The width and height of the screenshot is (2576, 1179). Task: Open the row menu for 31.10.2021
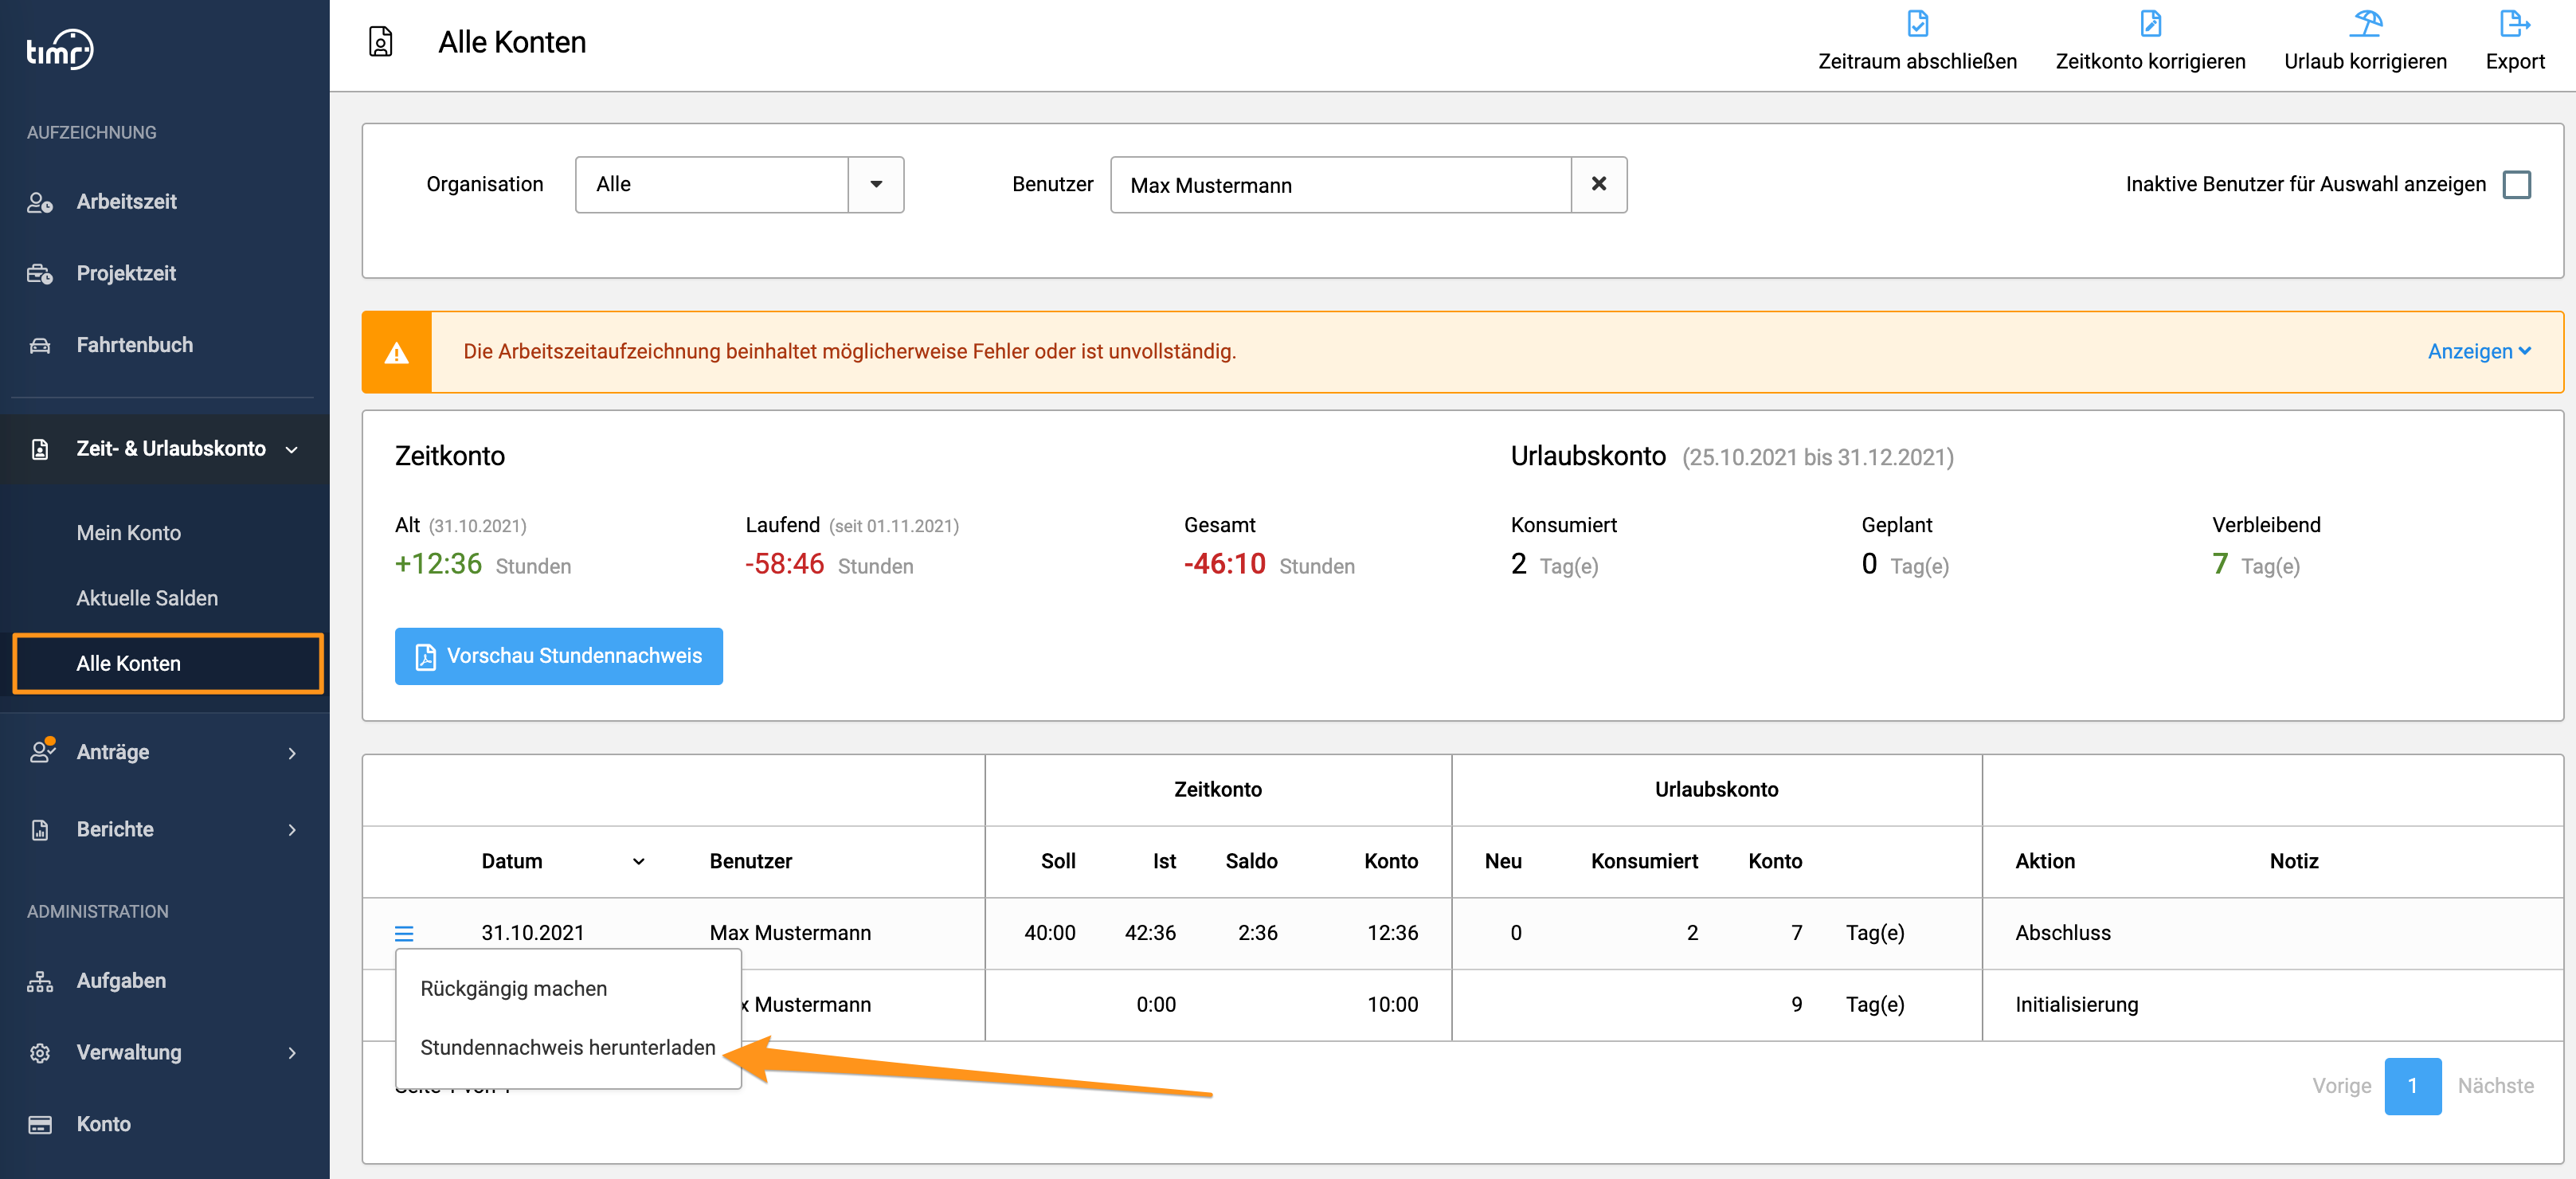click(x=404, y=933)
